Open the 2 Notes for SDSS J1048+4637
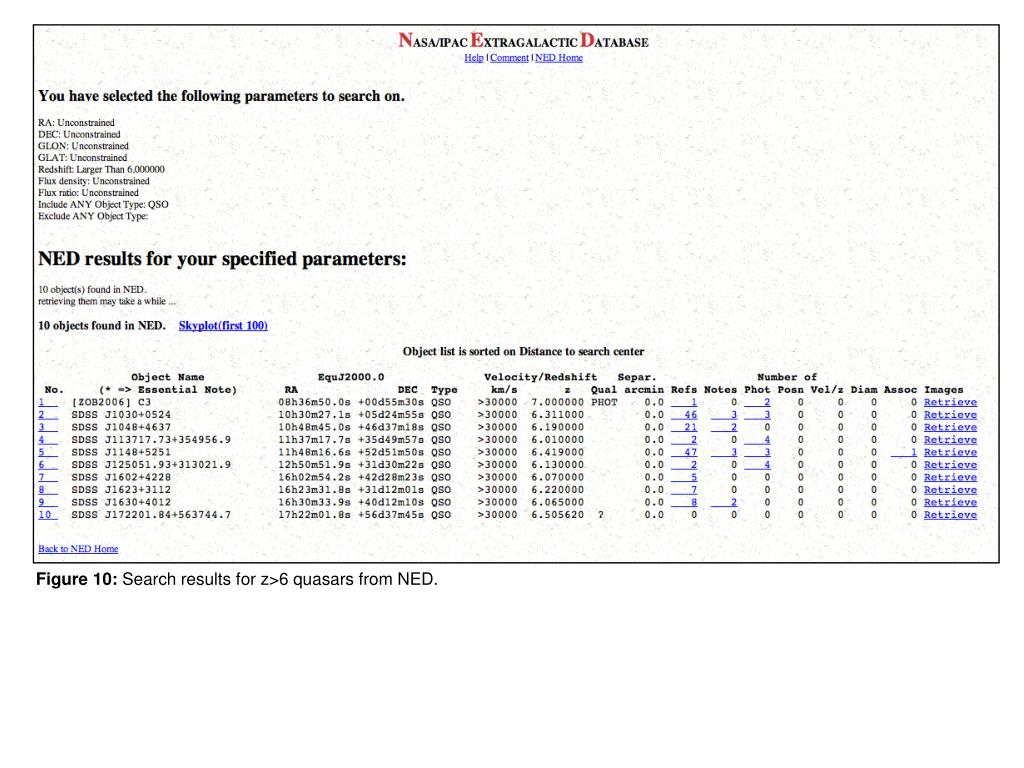The width and height of the screenshot is (1024, 768). pyautogui.click(x=724, y=427)
